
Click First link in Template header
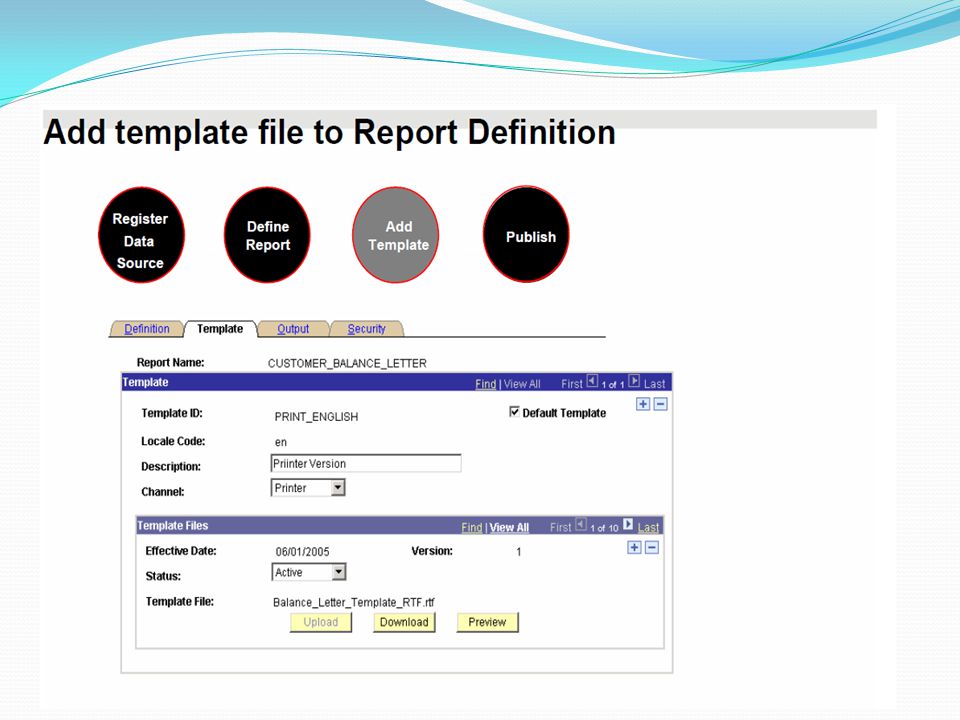[x=572, y=384]
